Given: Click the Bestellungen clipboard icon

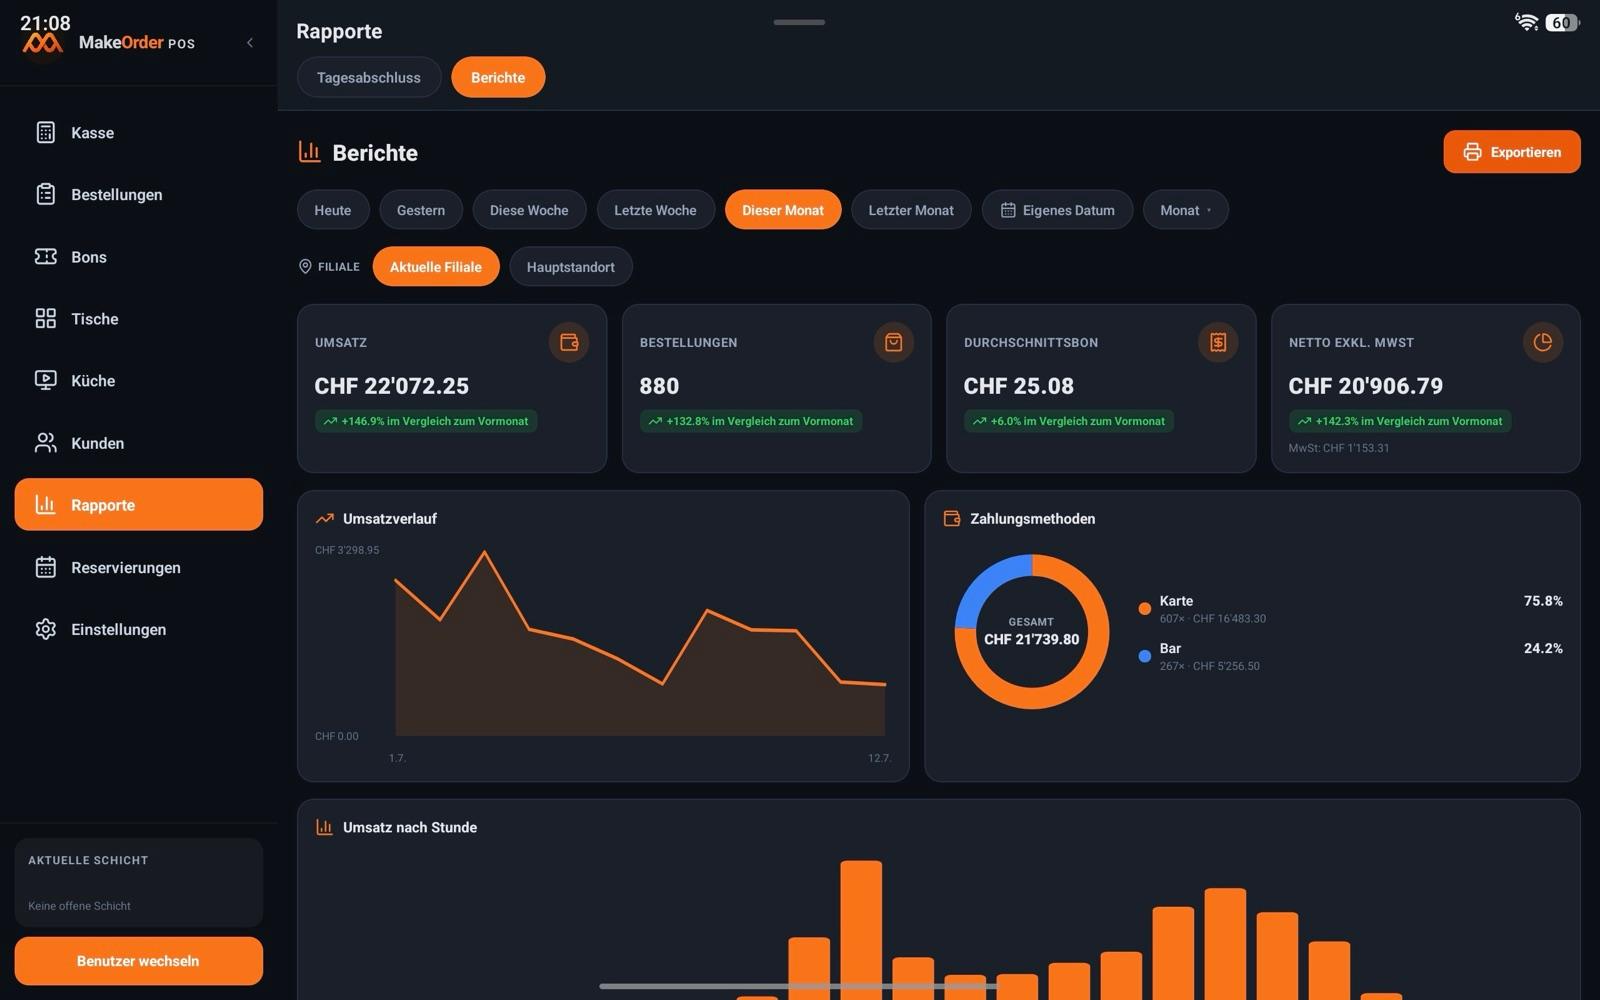Looking at the screenshot, I should pos(46,195).
